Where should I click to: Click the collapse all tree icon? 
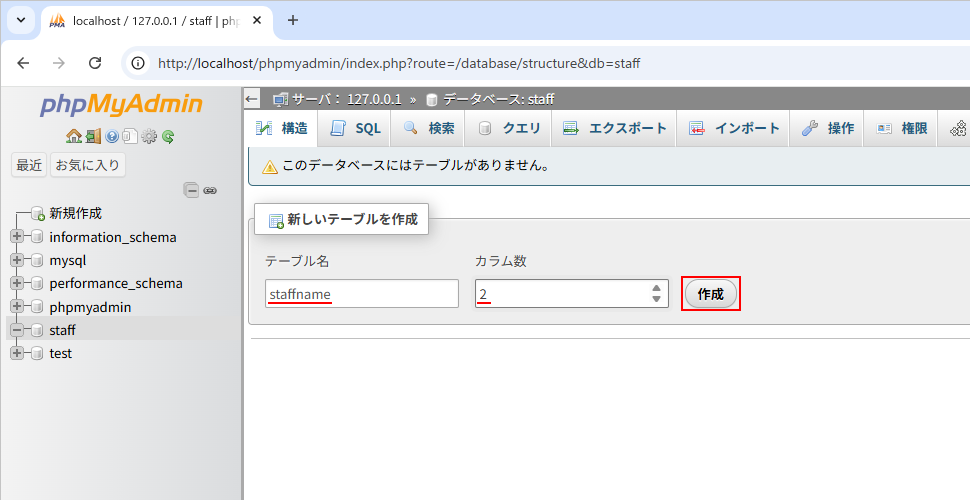(191, 190)
